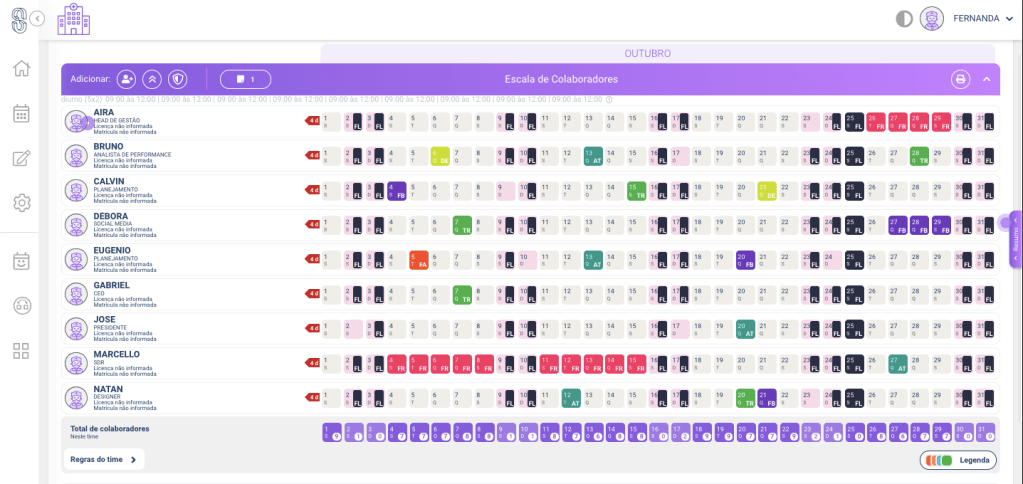Open the calendar icon in left sidebar
The height and width of the screenshot is (484, 1023).
point(21,114)
